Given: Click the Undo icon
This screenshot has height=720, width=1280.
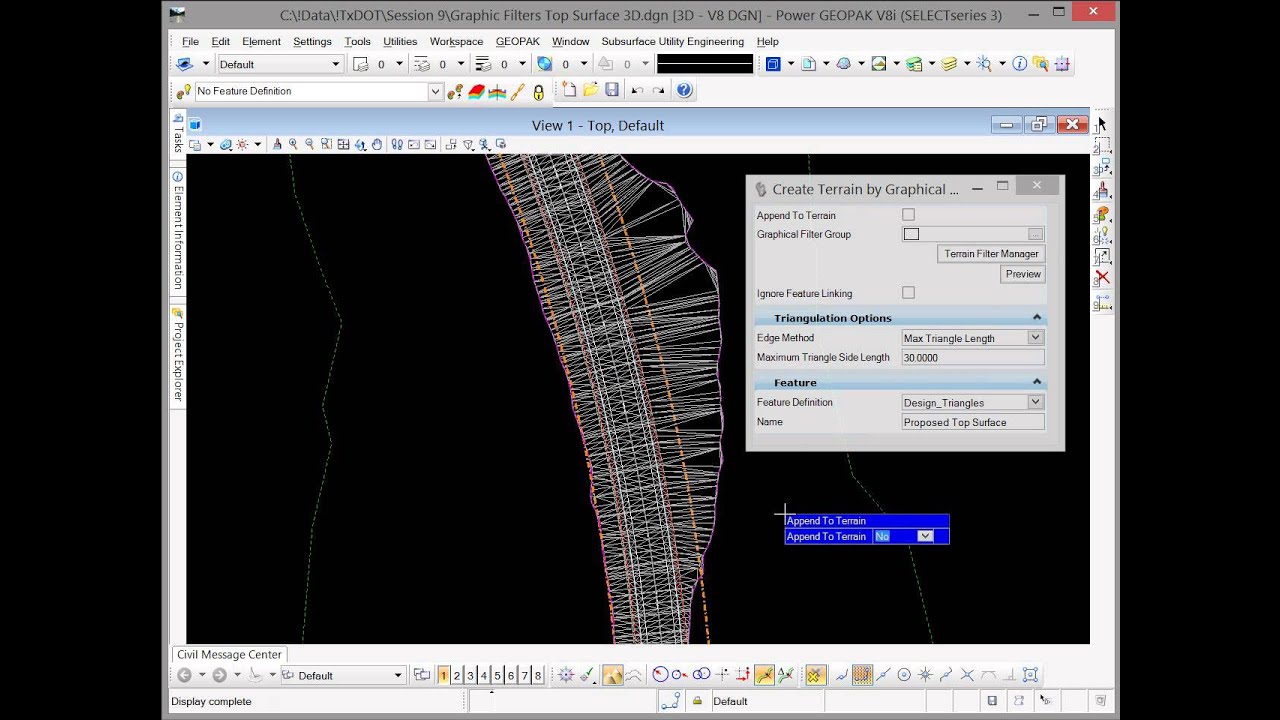Looking at the screenshot, I should (x=636, y=90).
